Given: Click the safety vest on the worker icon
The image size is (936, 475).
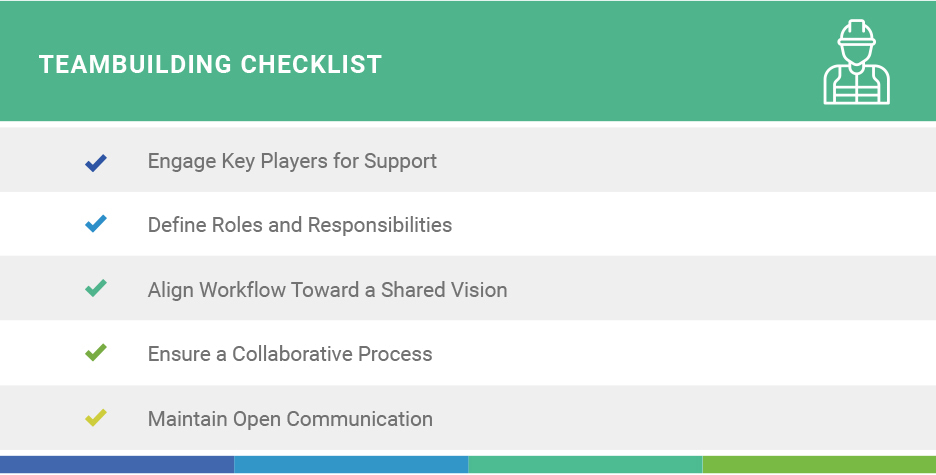Looking at the screenshot, I should [857, 85].
